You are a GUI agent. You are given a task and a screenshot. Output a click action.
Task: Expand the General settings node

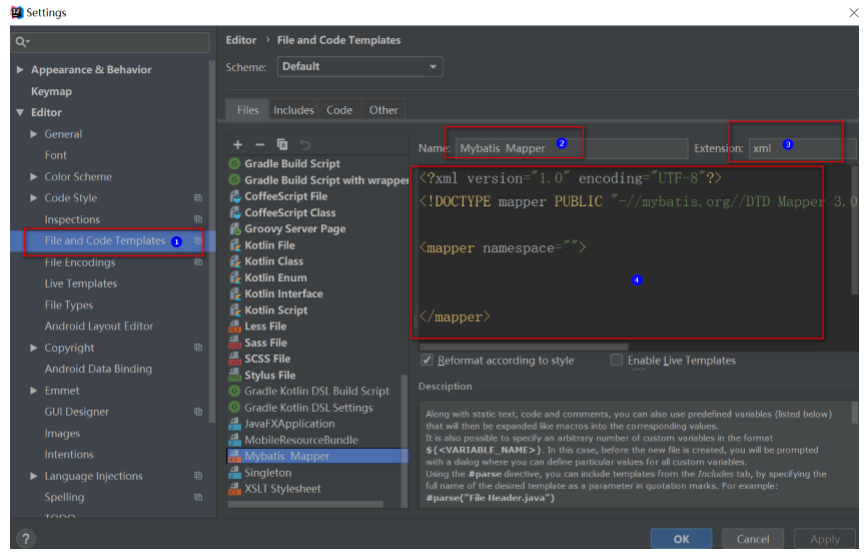click(x=34, y=134)
